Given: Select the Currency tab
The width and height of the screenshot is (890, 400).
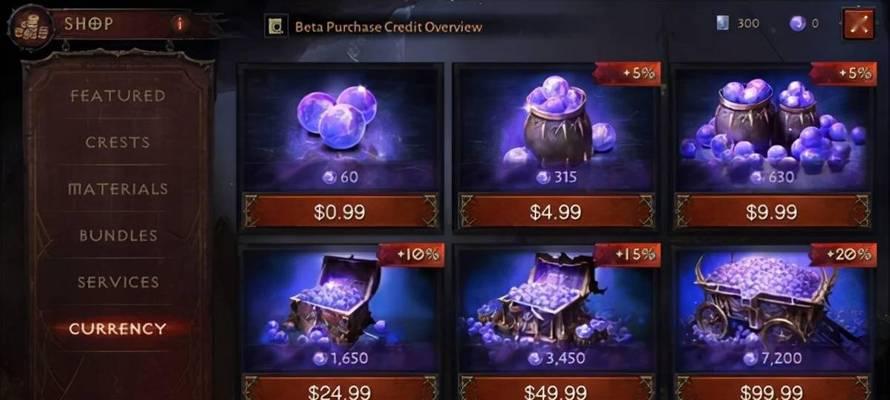Looking at the screenshot, I should coord(118,329).
